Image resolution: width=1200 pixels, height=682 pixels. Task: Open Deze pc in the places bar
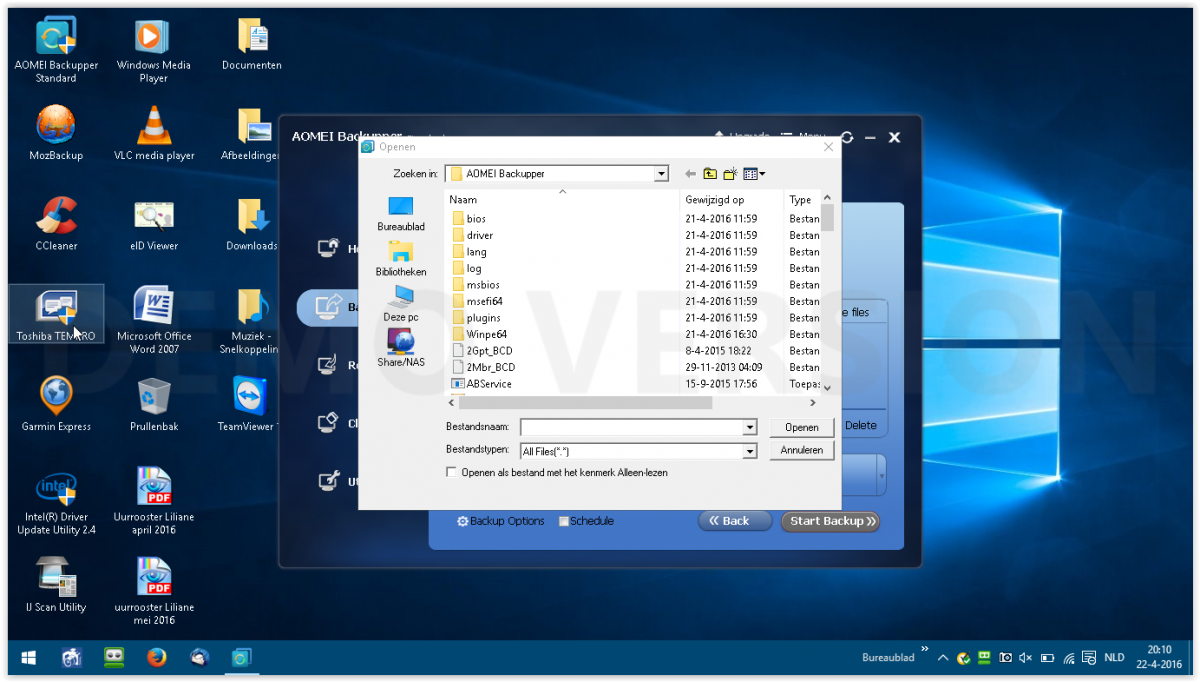point(401,304)
